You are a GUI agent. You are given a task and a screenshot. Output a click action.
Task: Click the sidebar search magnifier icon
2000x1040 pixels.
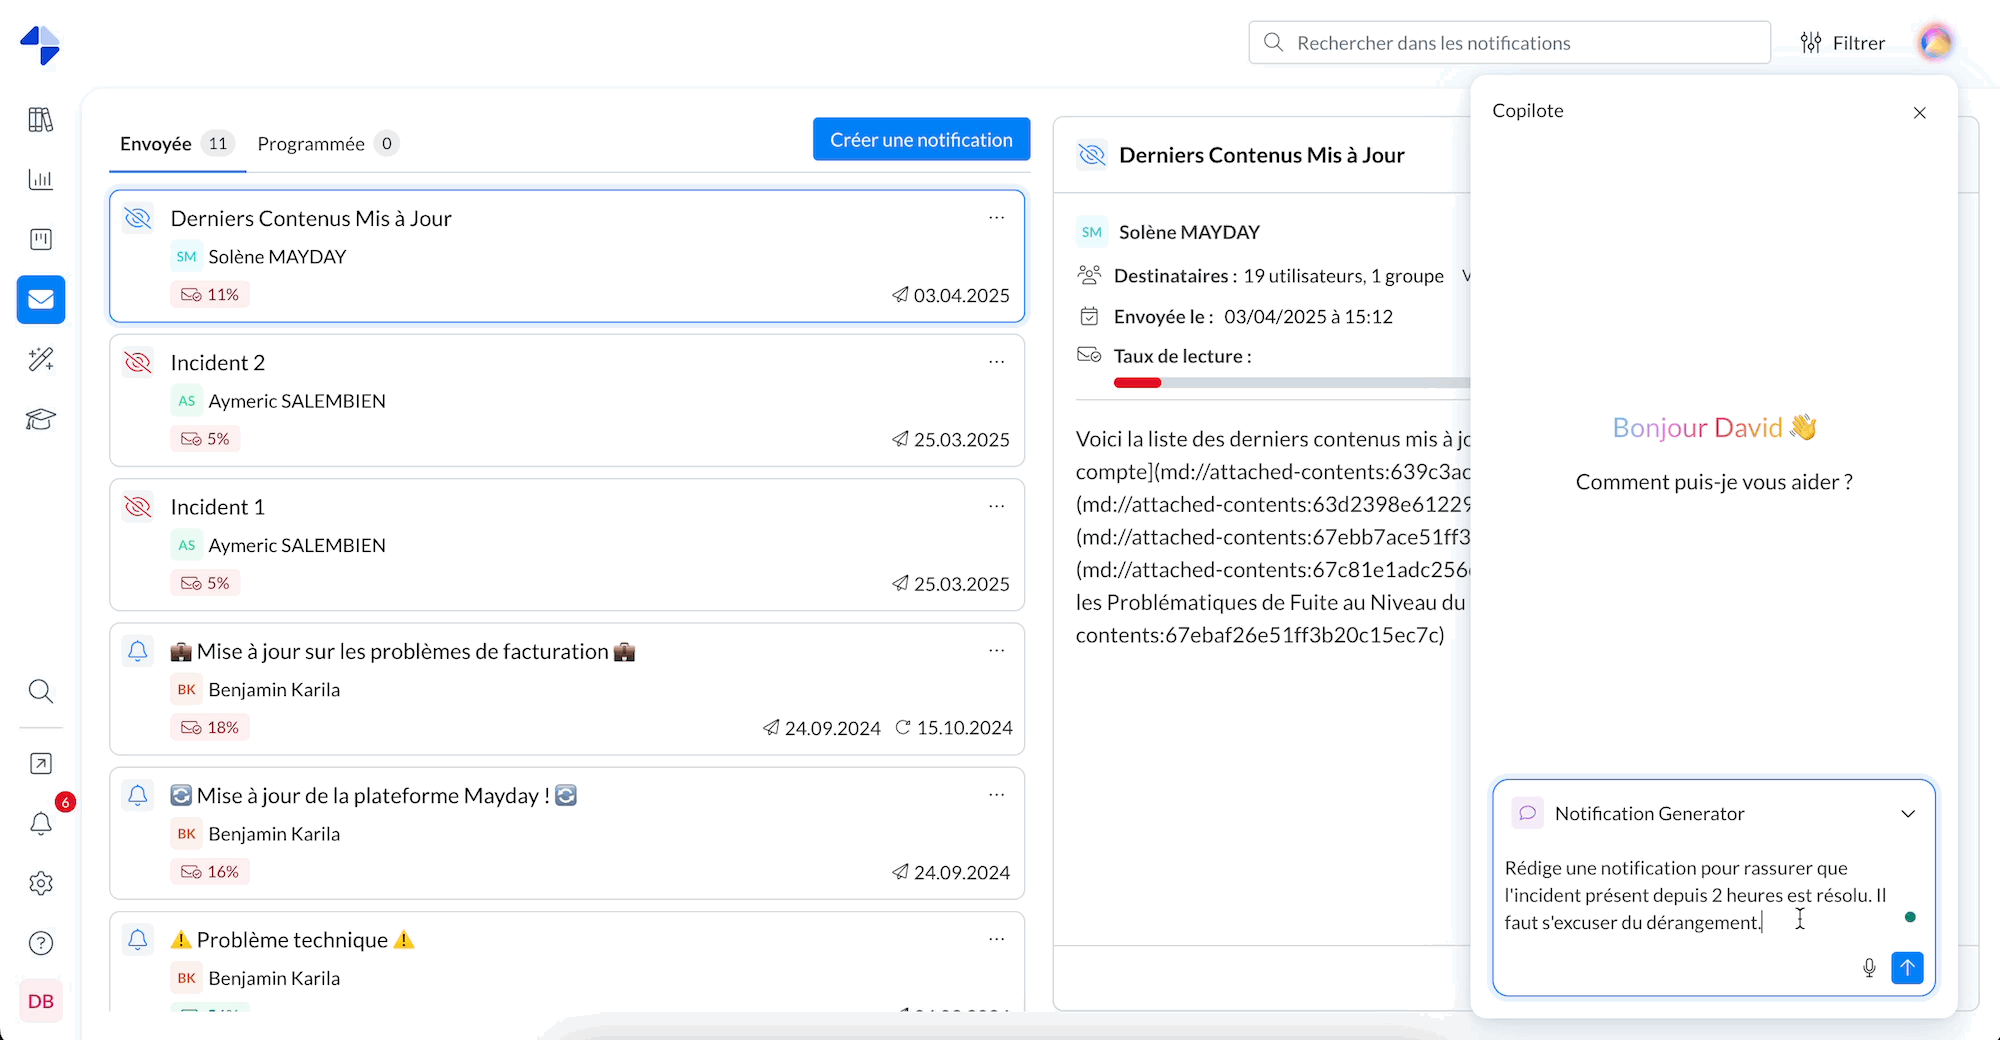coord(41,691)
